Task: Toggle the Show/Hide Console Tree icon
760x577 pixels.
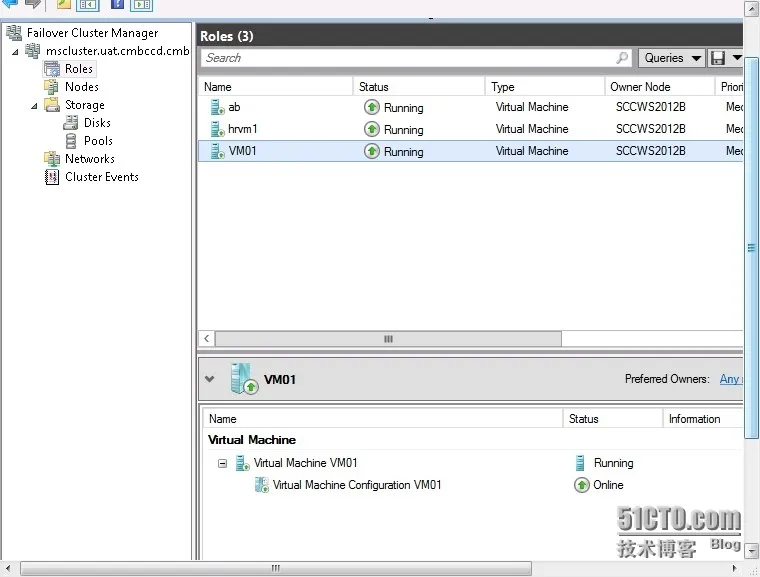Action: point(87,5)
